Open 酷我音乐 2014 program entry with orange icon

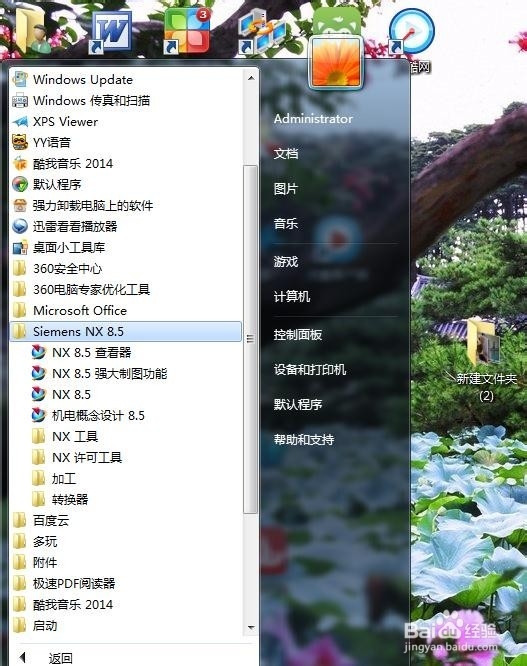63,164
